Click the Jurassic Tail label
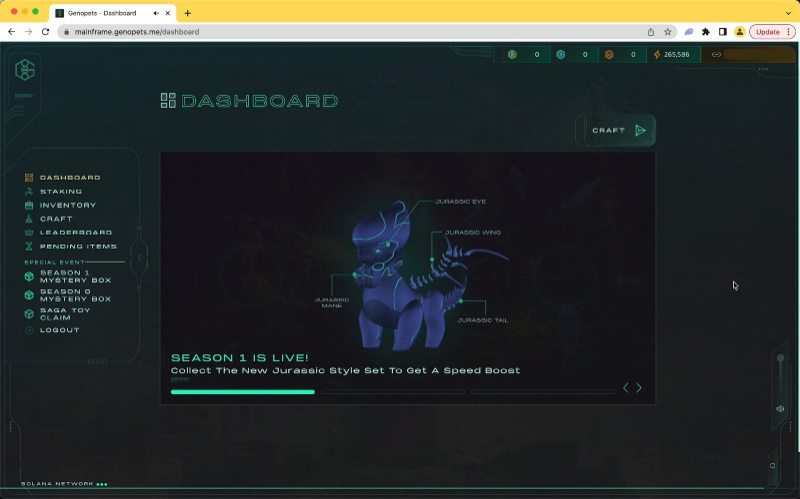 (483, 320)
